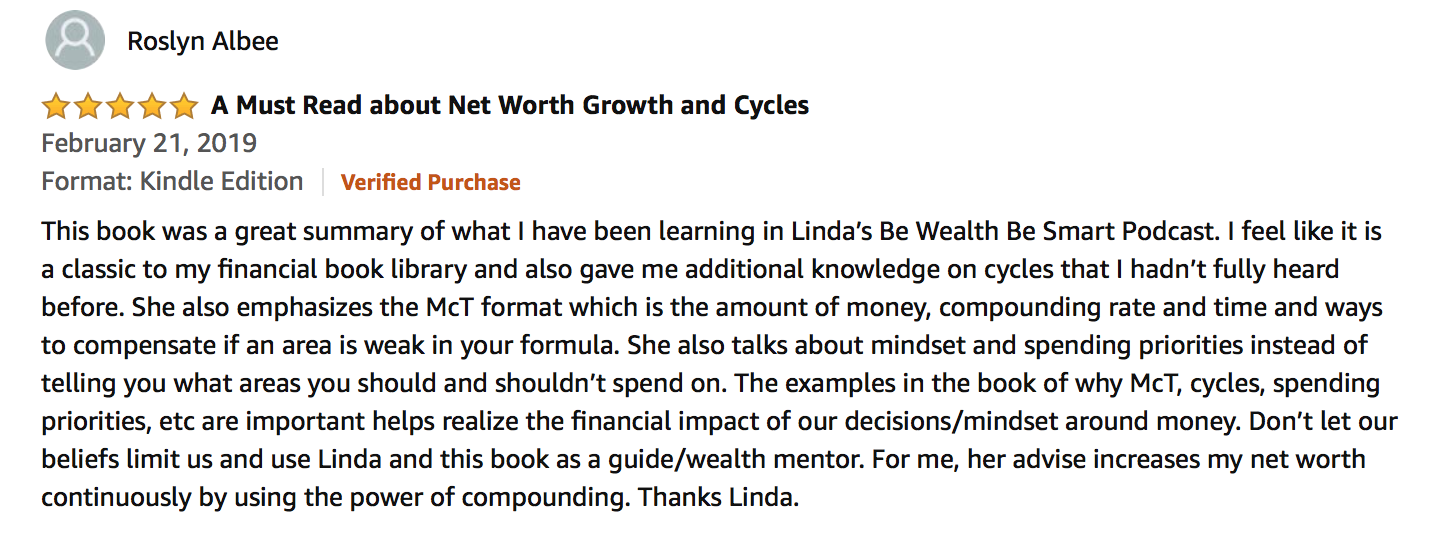Open reviewer name Roslyn Albee

pos(203,41)
